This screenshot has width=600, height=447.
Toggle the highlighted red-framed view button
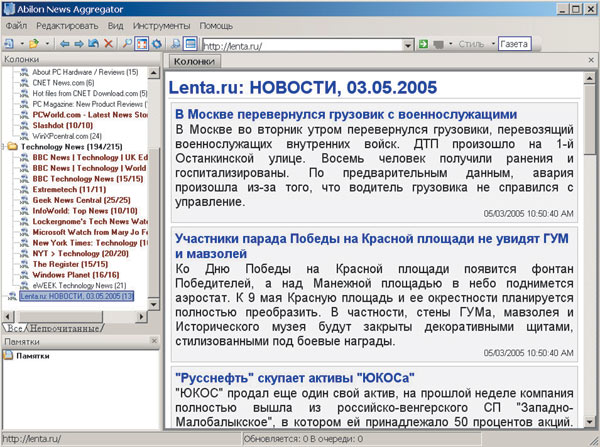coord(141,45)
